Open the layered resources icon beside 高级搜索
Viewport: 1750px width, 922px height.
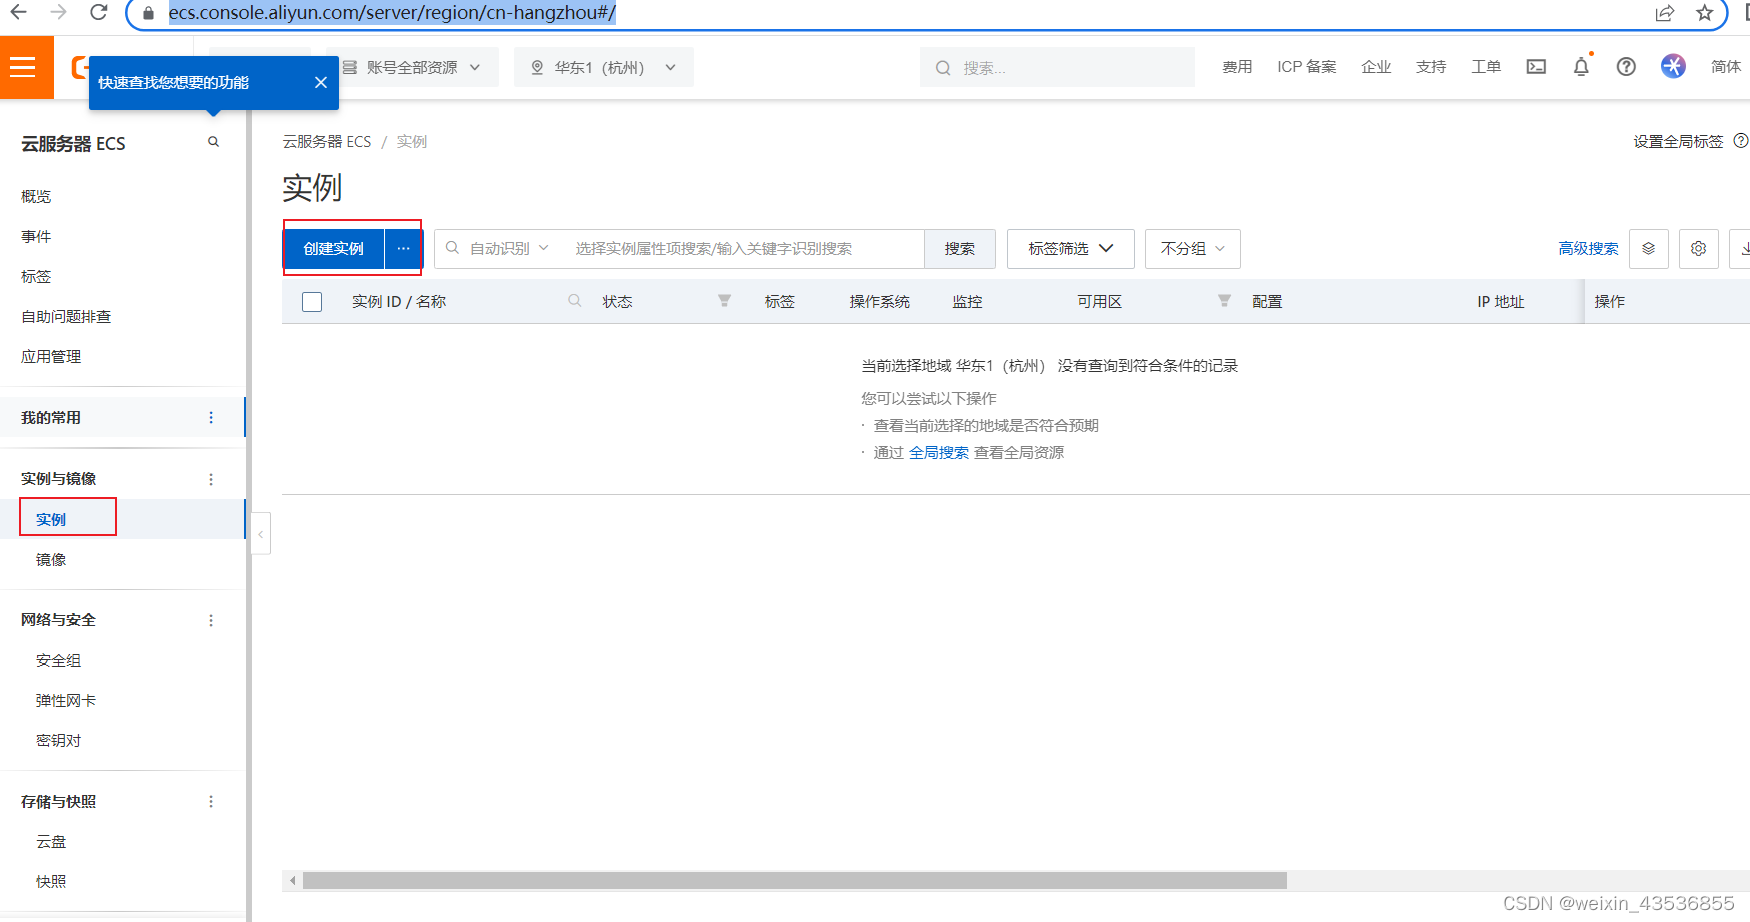[1649, 249]
